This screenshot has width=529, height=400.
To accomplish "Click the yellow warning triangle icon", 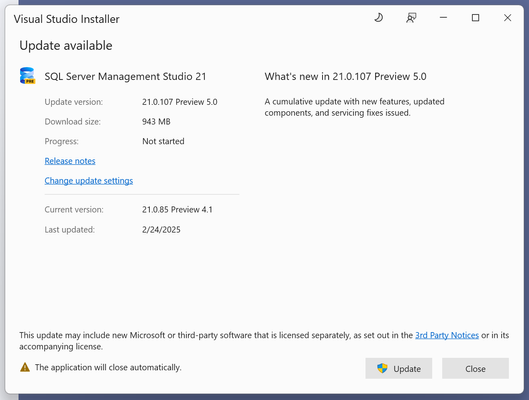I will pos(25,367).
